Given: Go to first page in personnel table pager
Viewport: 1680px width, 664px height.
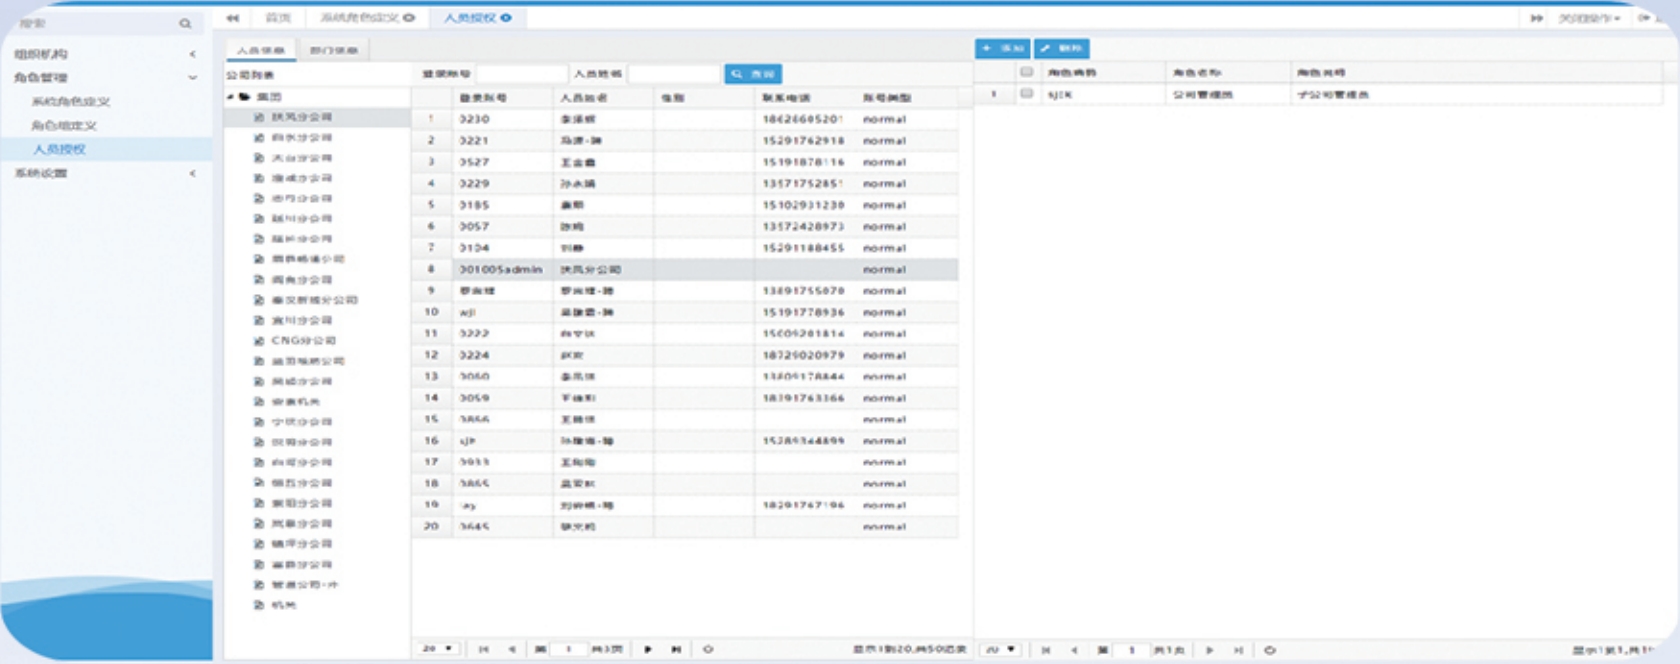Looking at the screenshot, I should click(484, 649).
